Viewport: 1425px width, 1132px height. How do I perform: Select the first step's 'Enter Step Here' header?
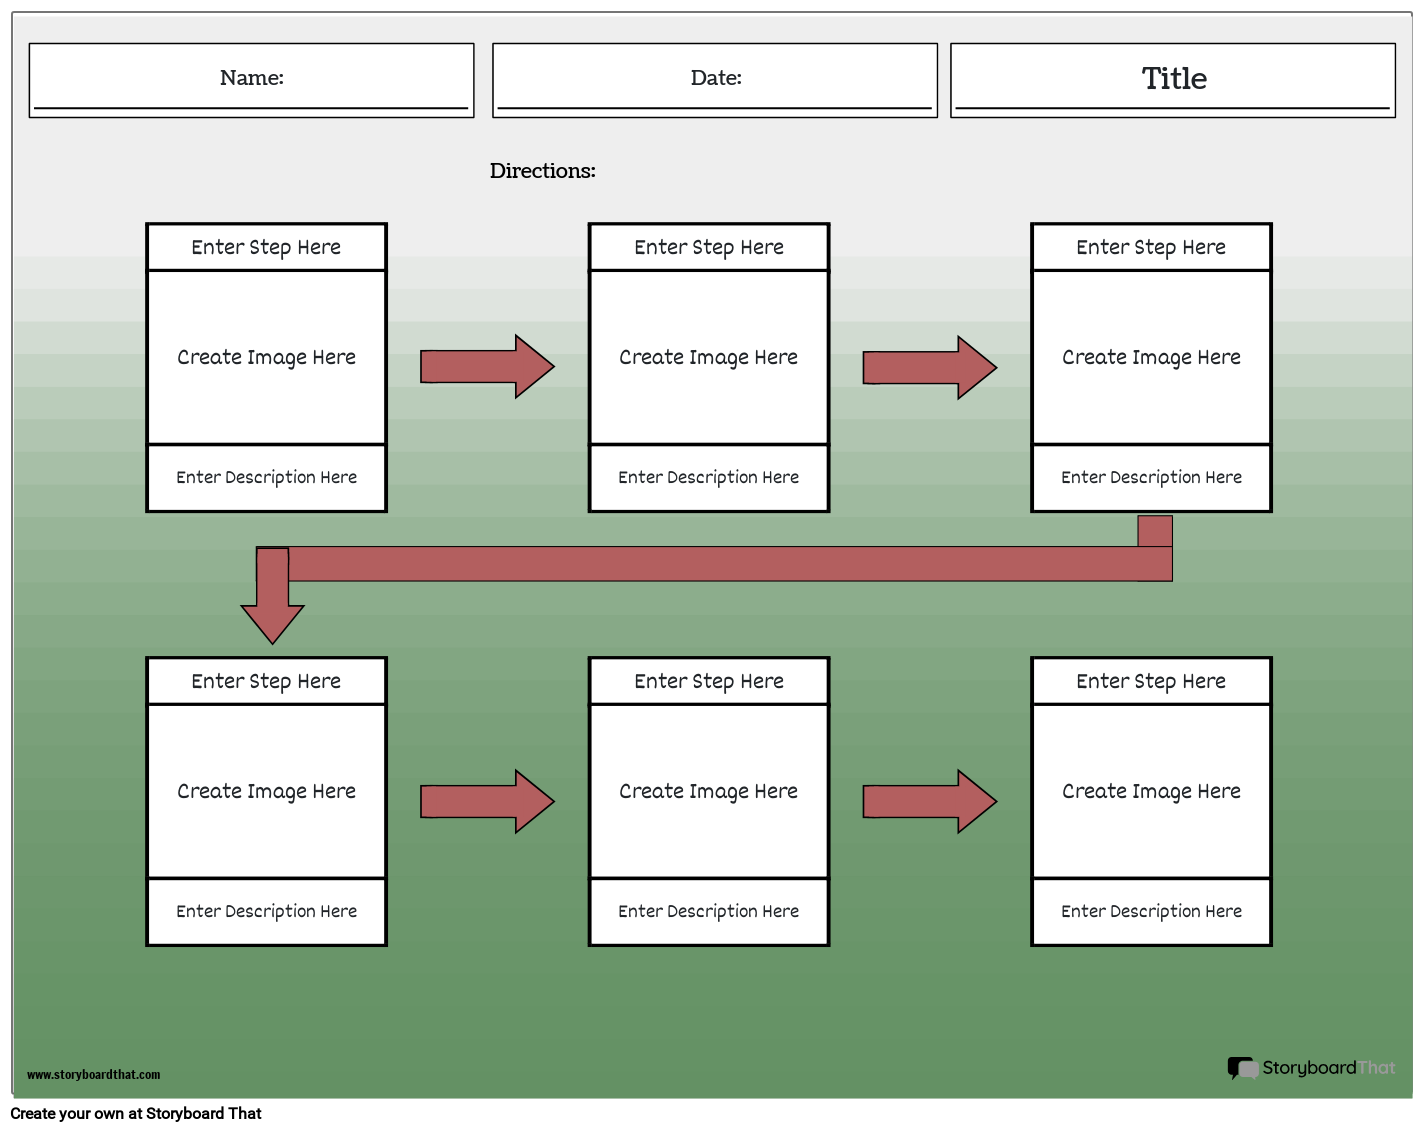[266, 247]
